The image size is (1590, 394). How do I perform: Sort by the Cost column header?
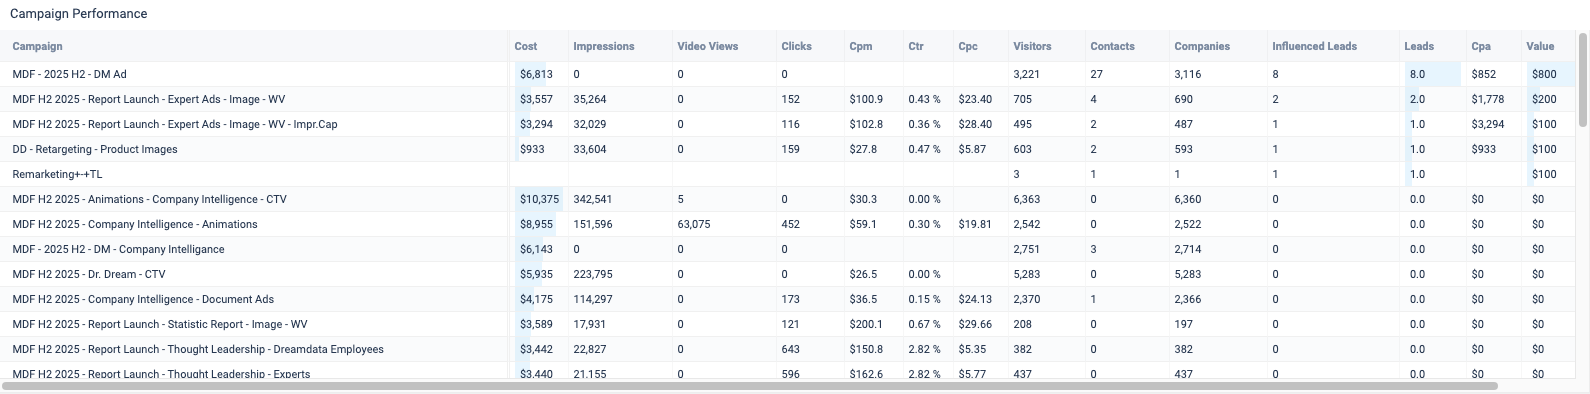click(x=526, y=46)
